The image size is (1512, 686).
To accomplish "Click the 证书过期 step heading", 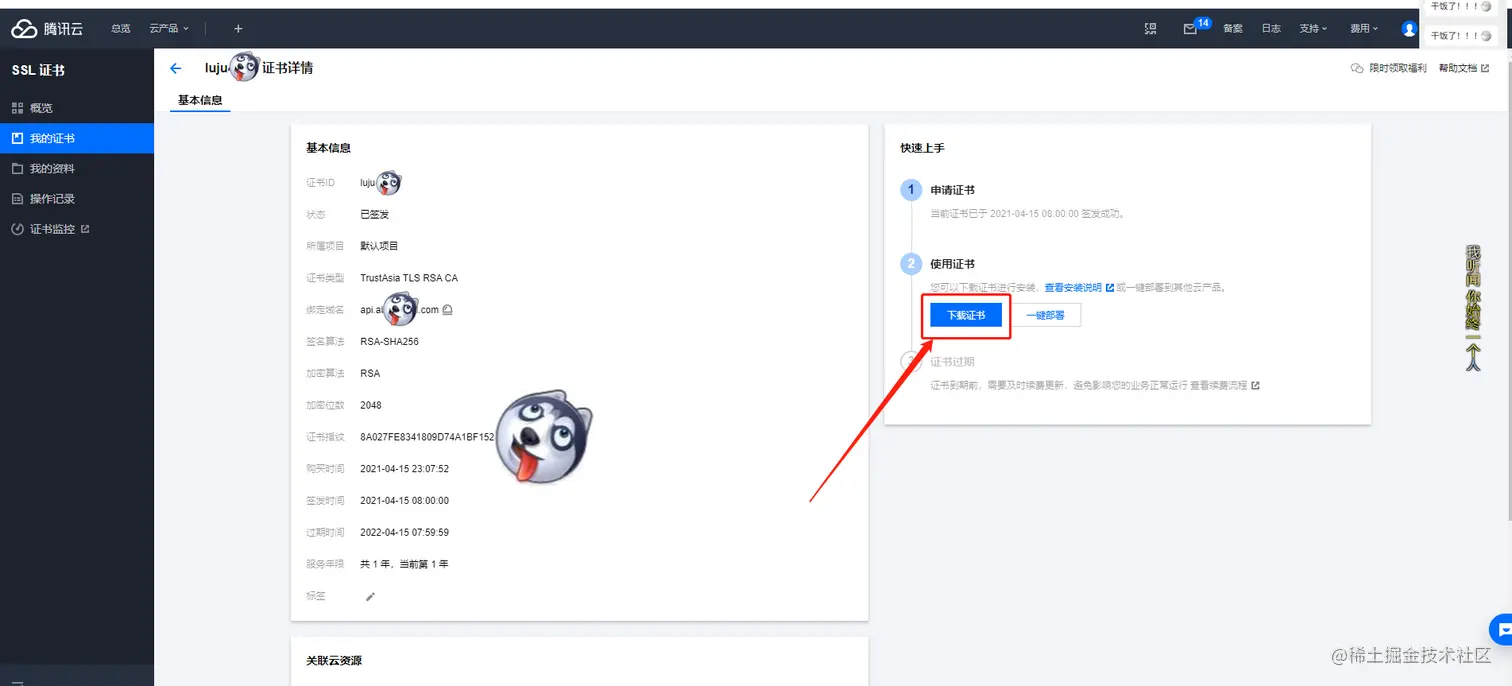I will pos(952,362).
